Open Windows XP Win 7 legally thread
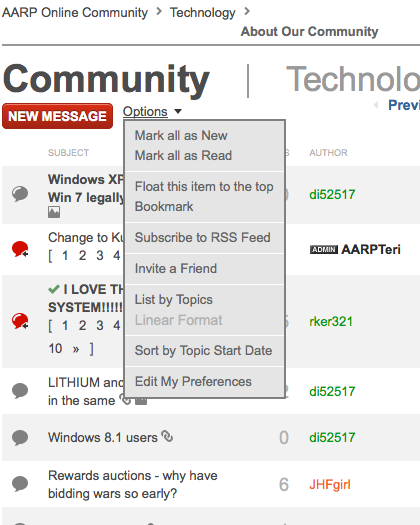This screenshot has width=420, height=525. pos(86,189)
